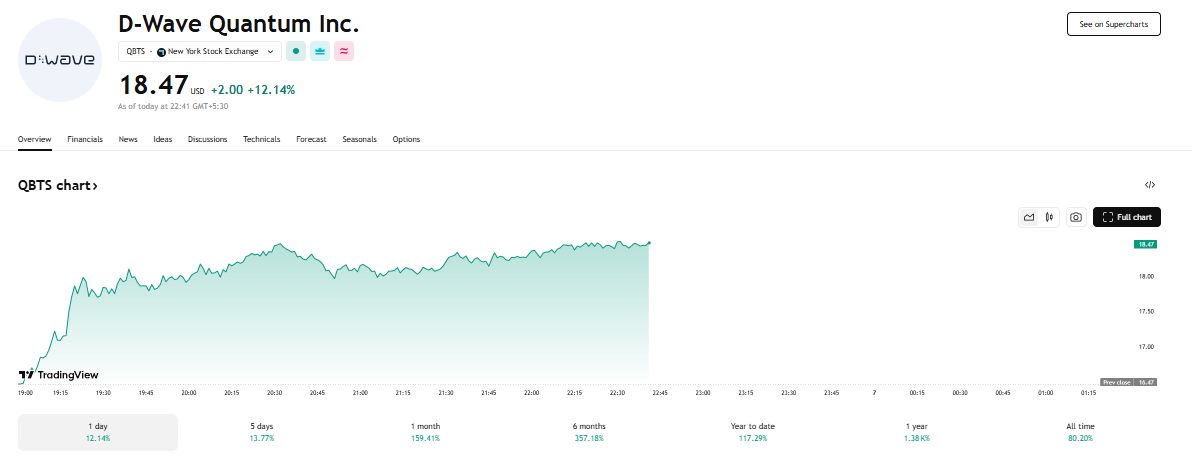Select the Year to date range
The width and height of the screenshot is (1192, 475).
(753, 432)
